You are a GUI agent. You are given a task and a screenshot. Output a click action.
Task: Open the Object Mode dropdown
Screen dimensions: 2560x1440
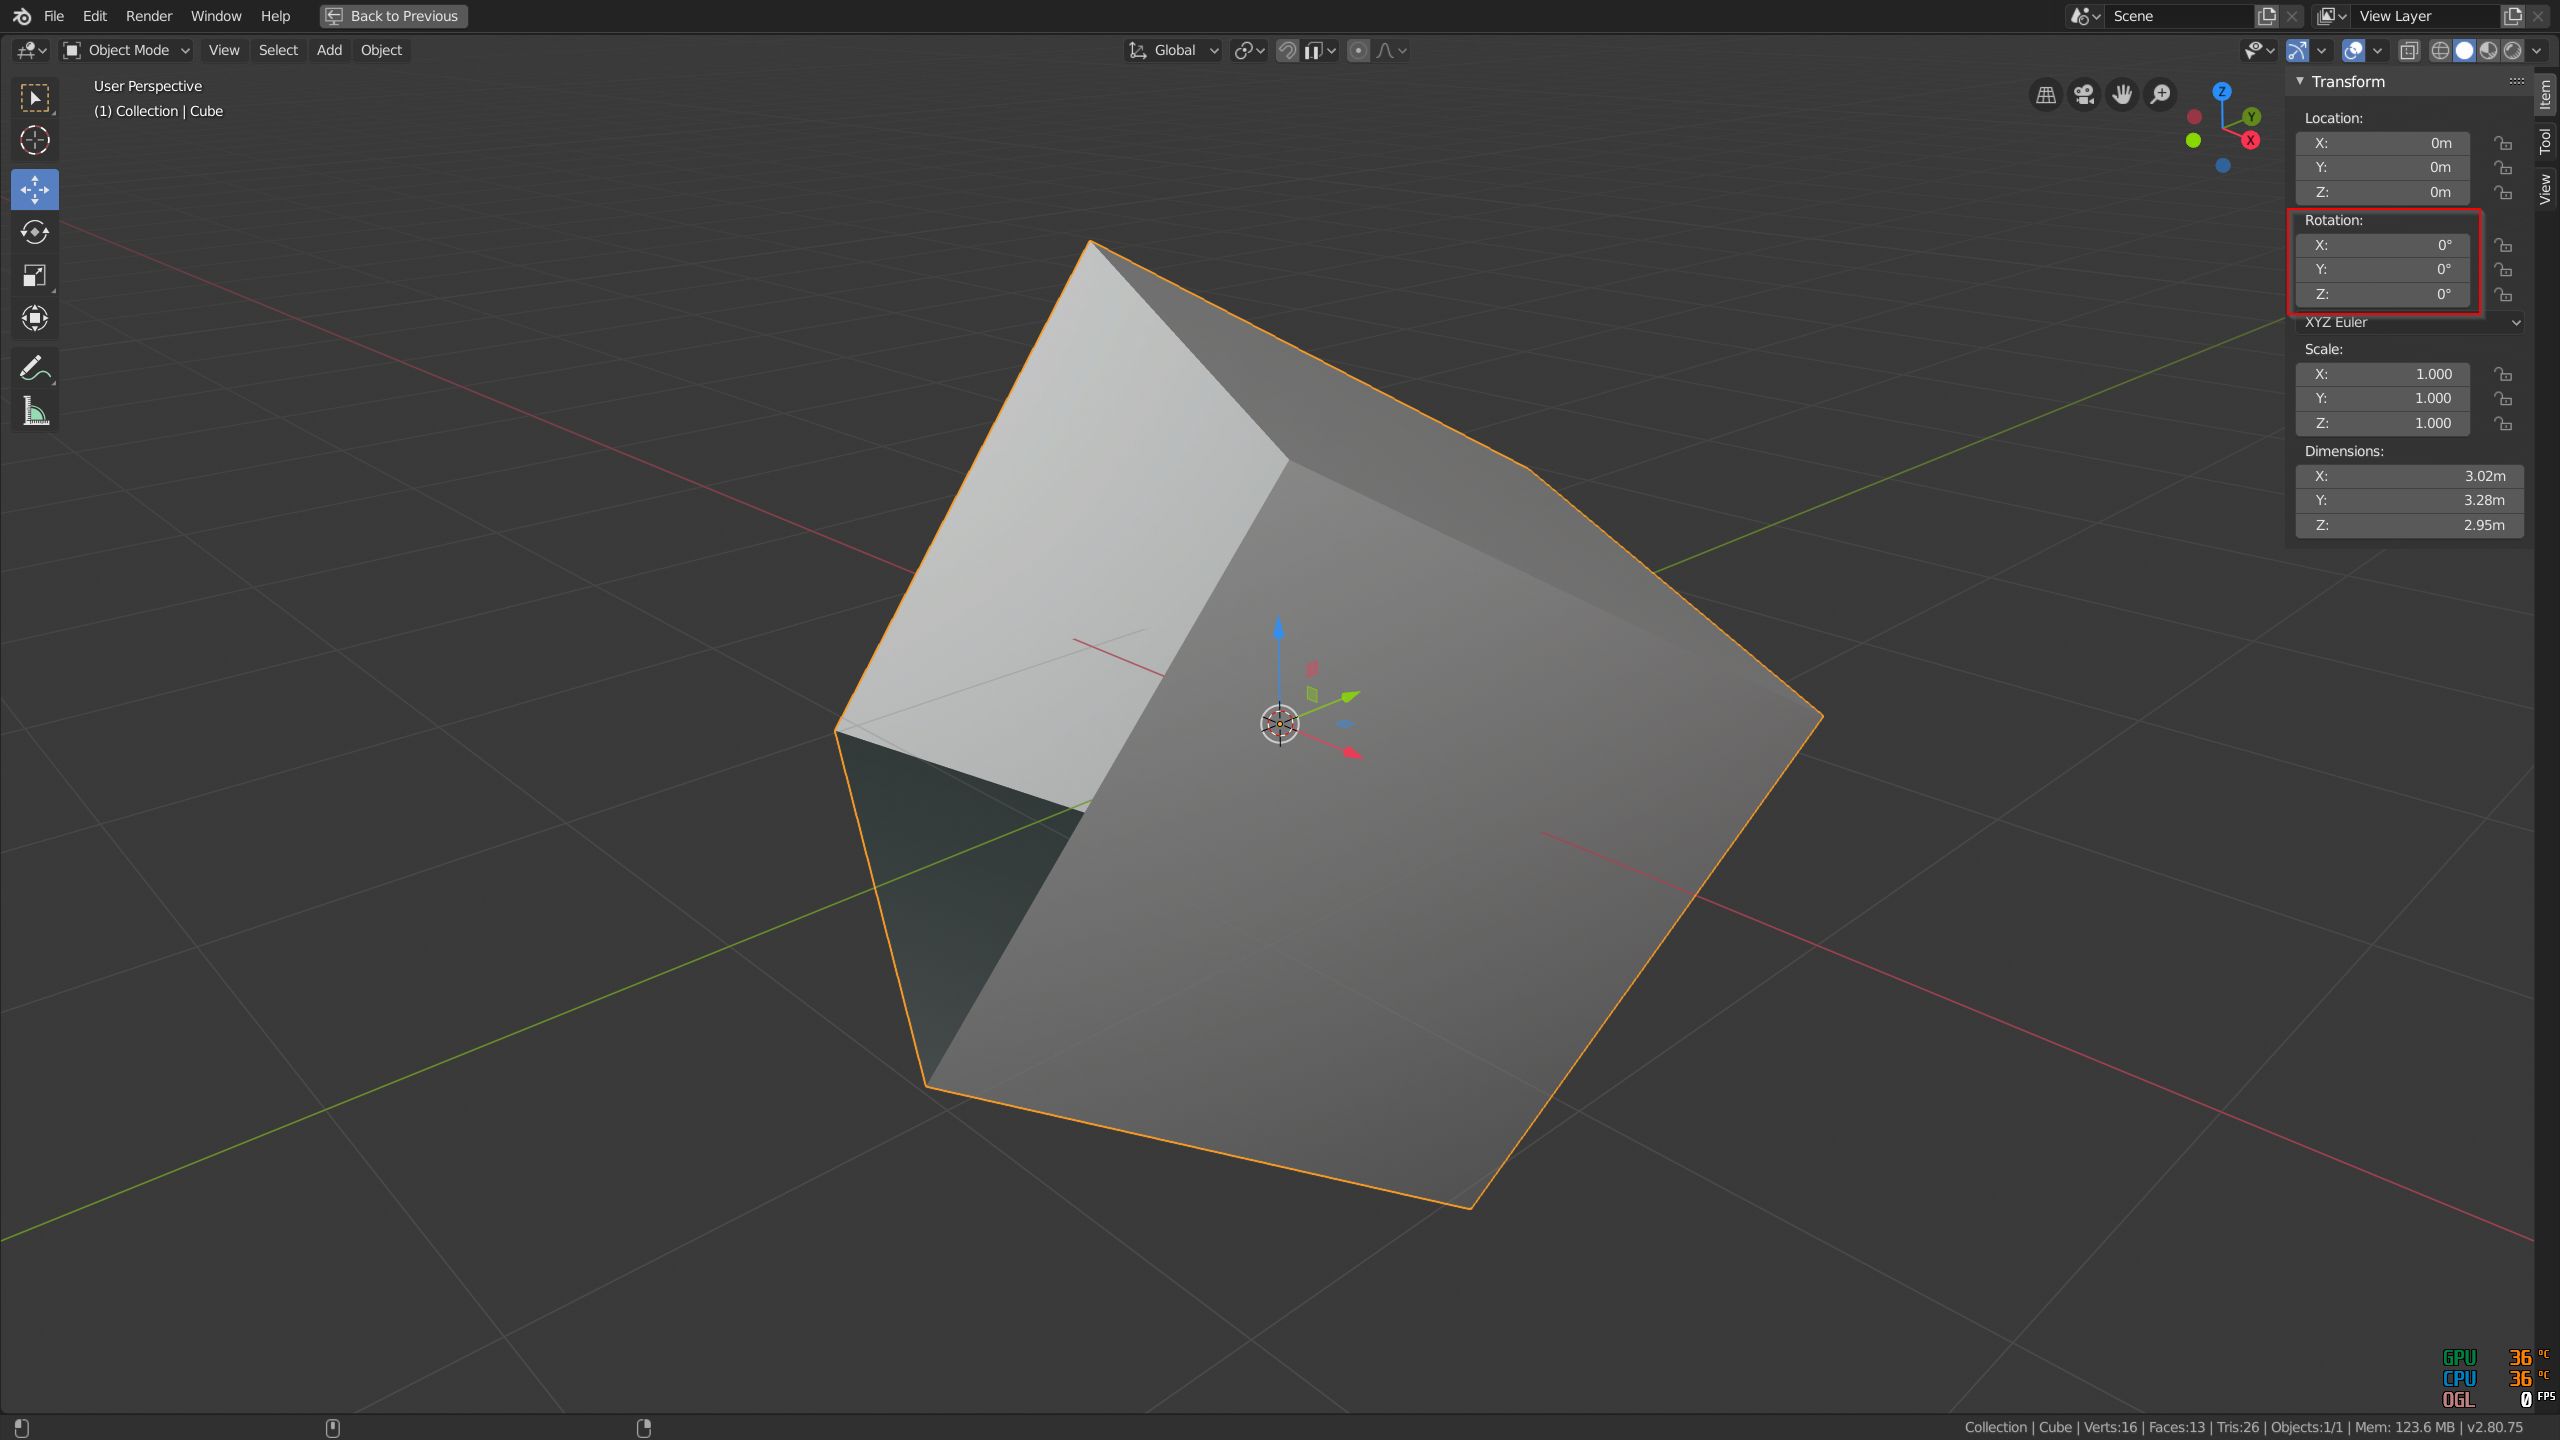tap(124, 50)
